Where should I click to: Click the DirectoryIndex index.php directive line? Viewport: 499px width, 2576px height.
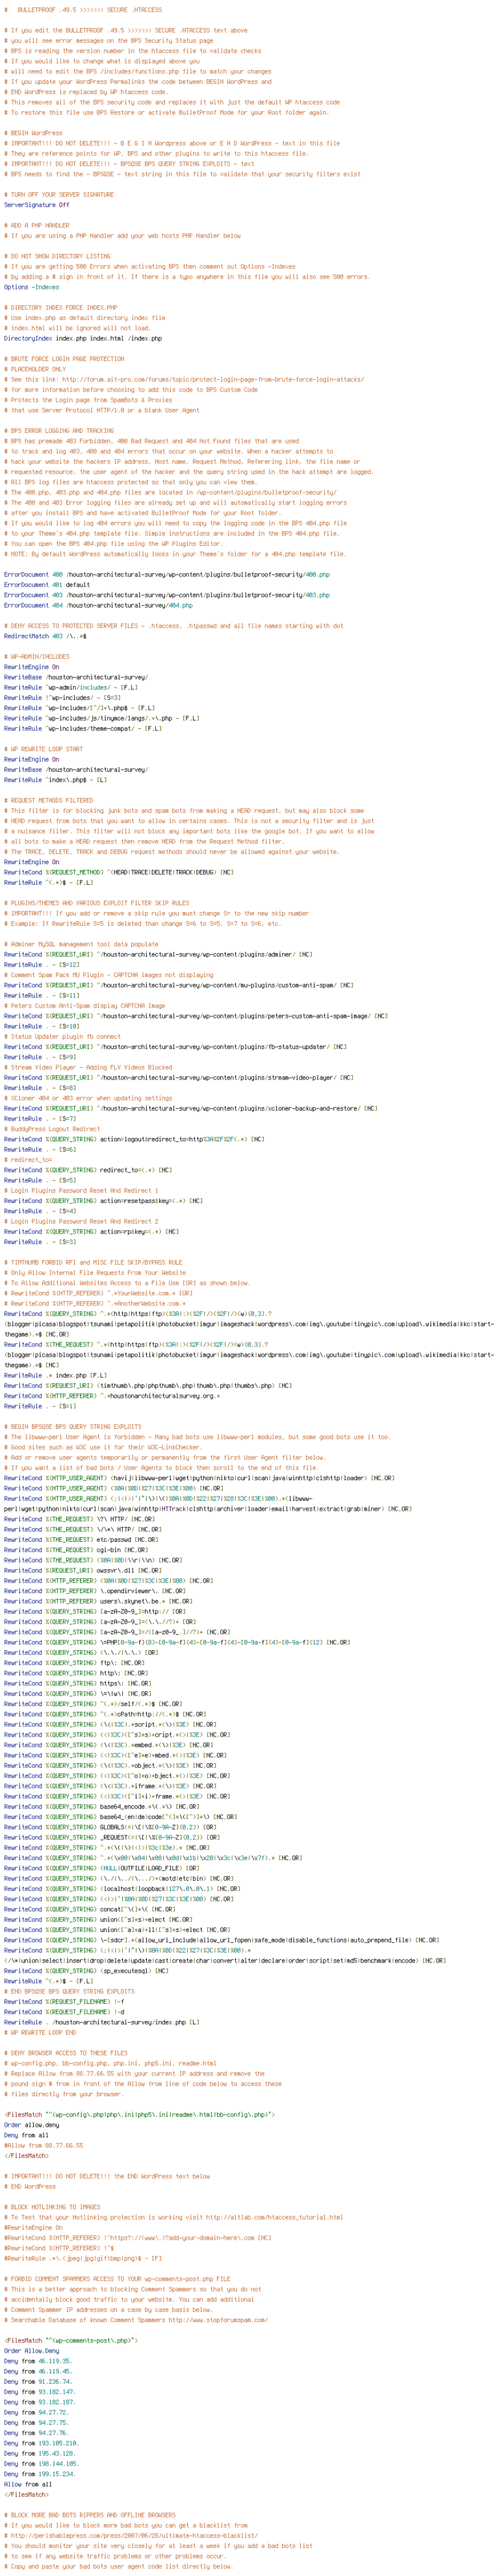(x=82, y=338)
